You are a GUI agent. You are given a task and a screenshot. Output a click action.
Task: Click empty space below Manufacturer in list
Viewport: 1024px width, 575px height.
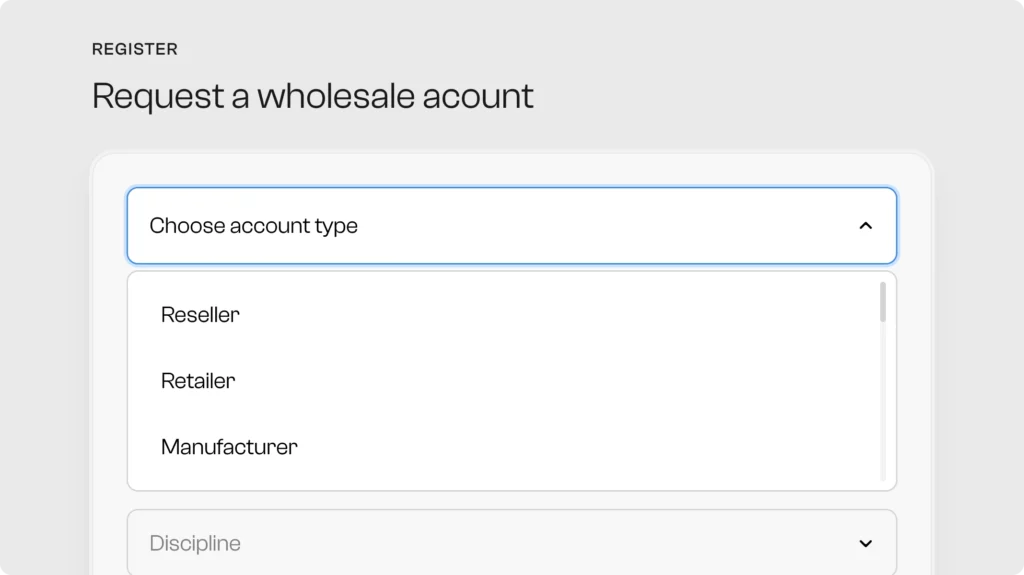[x=500, y=478]
